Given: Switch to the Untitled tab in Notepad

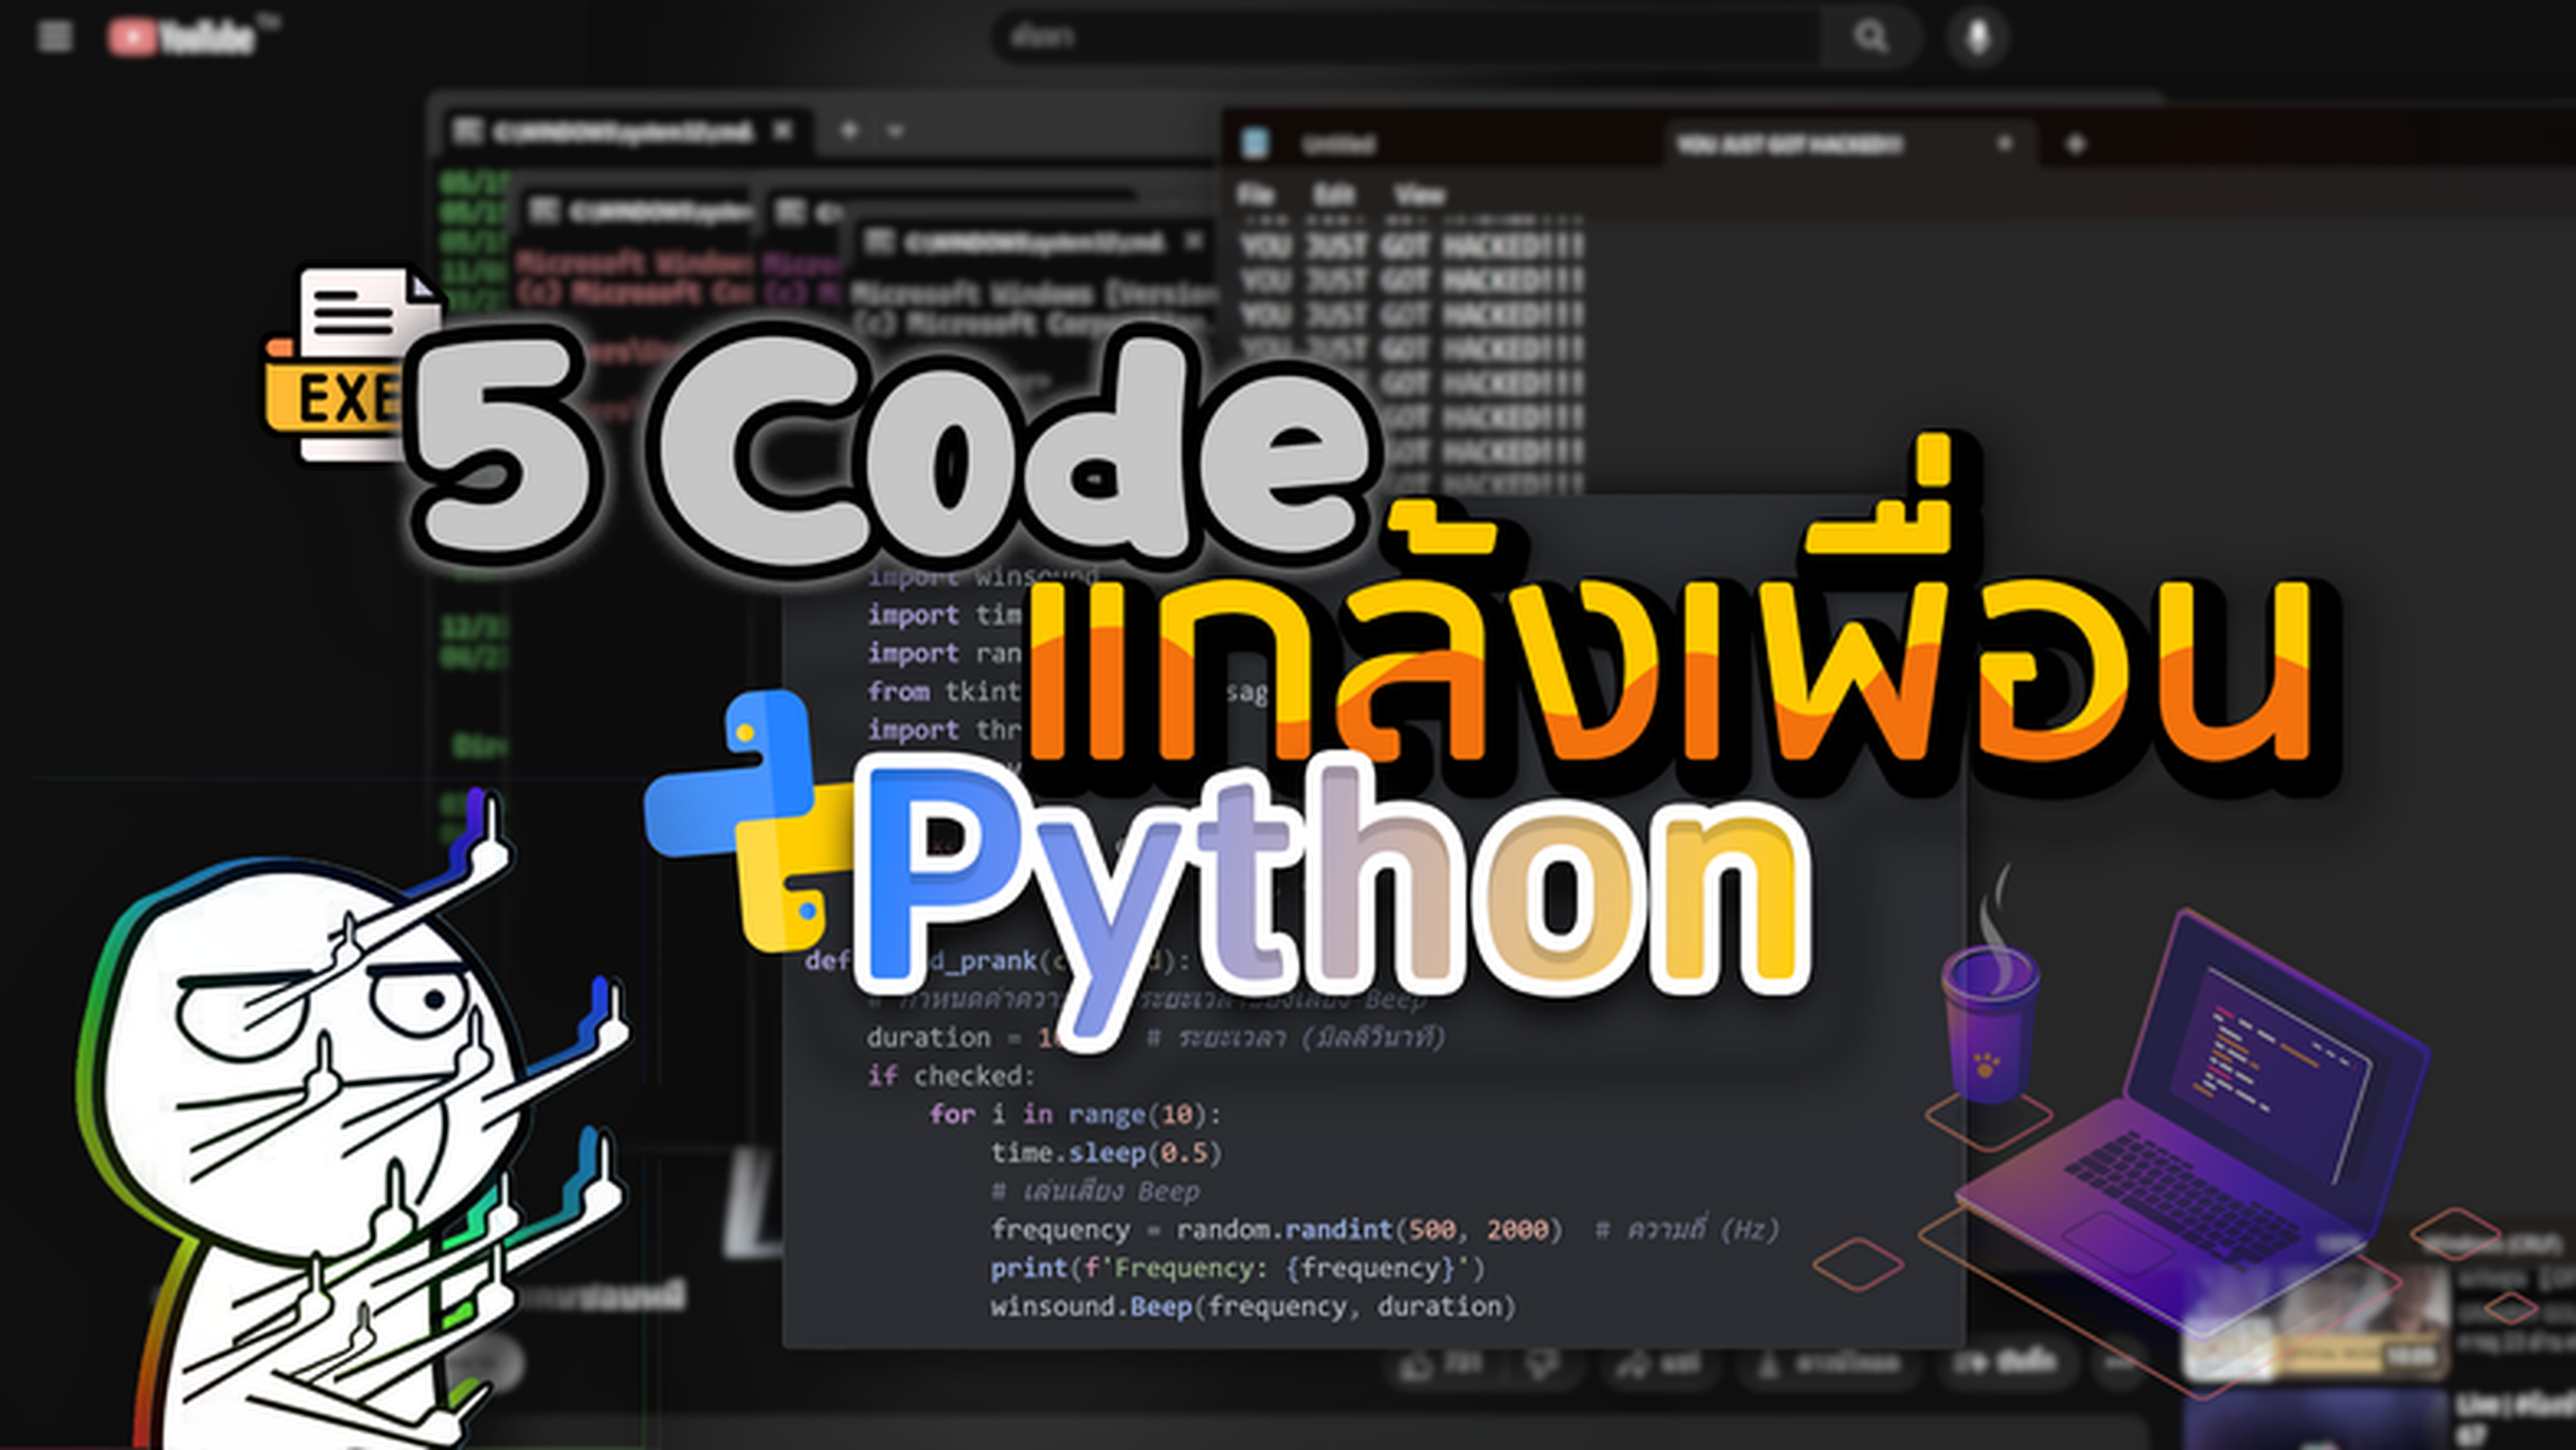Looking at the screenshot, I should (x=1338, y=145).
